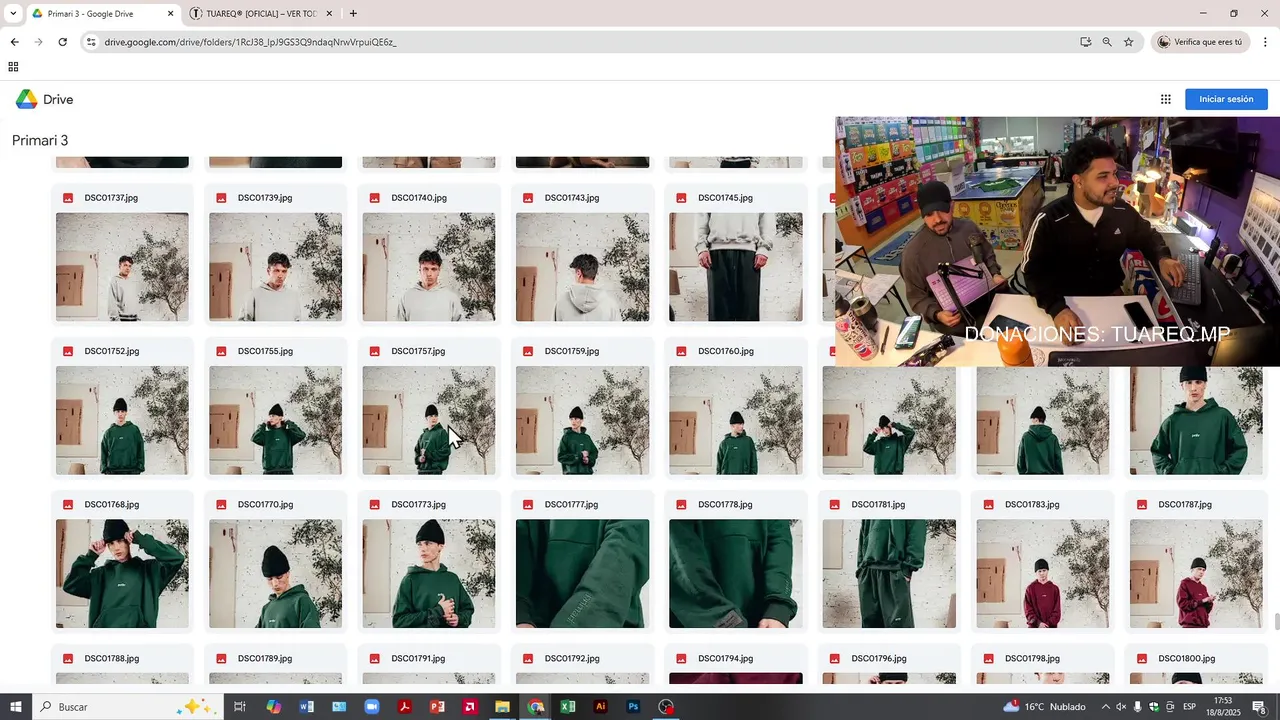
Task: Click the DSC01745.jpg file name
Action: [x=725, y=198]
